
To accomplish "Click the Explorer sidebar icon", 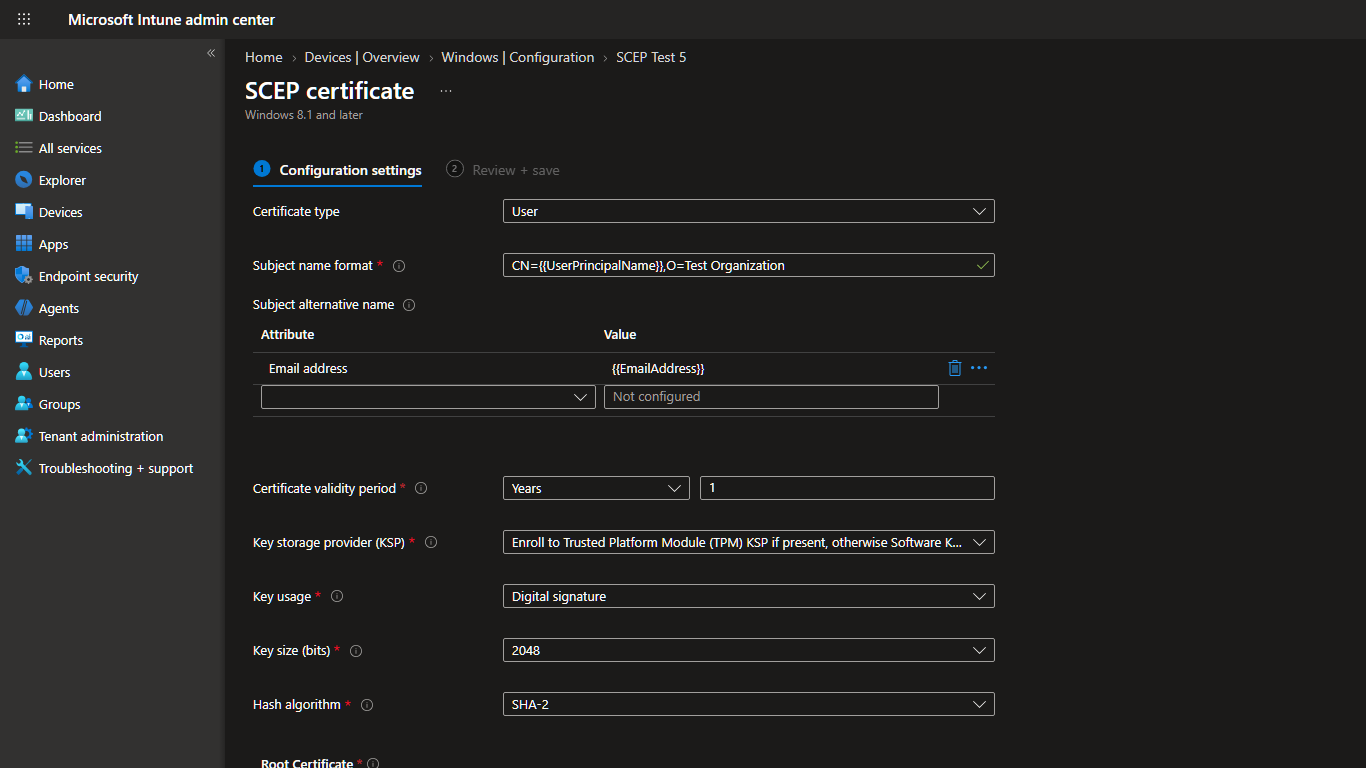I will pos(24,180).
